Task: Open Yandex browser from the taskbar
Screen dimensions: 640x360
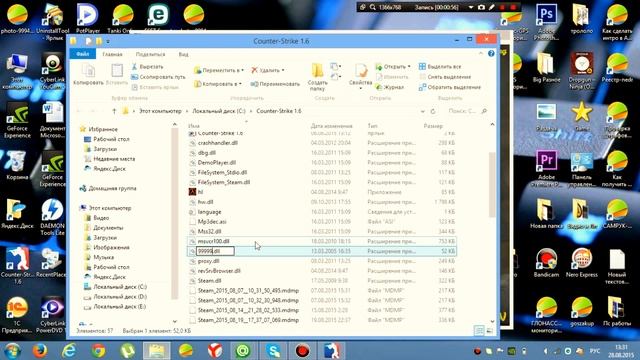Action: [x=215, y=351]
